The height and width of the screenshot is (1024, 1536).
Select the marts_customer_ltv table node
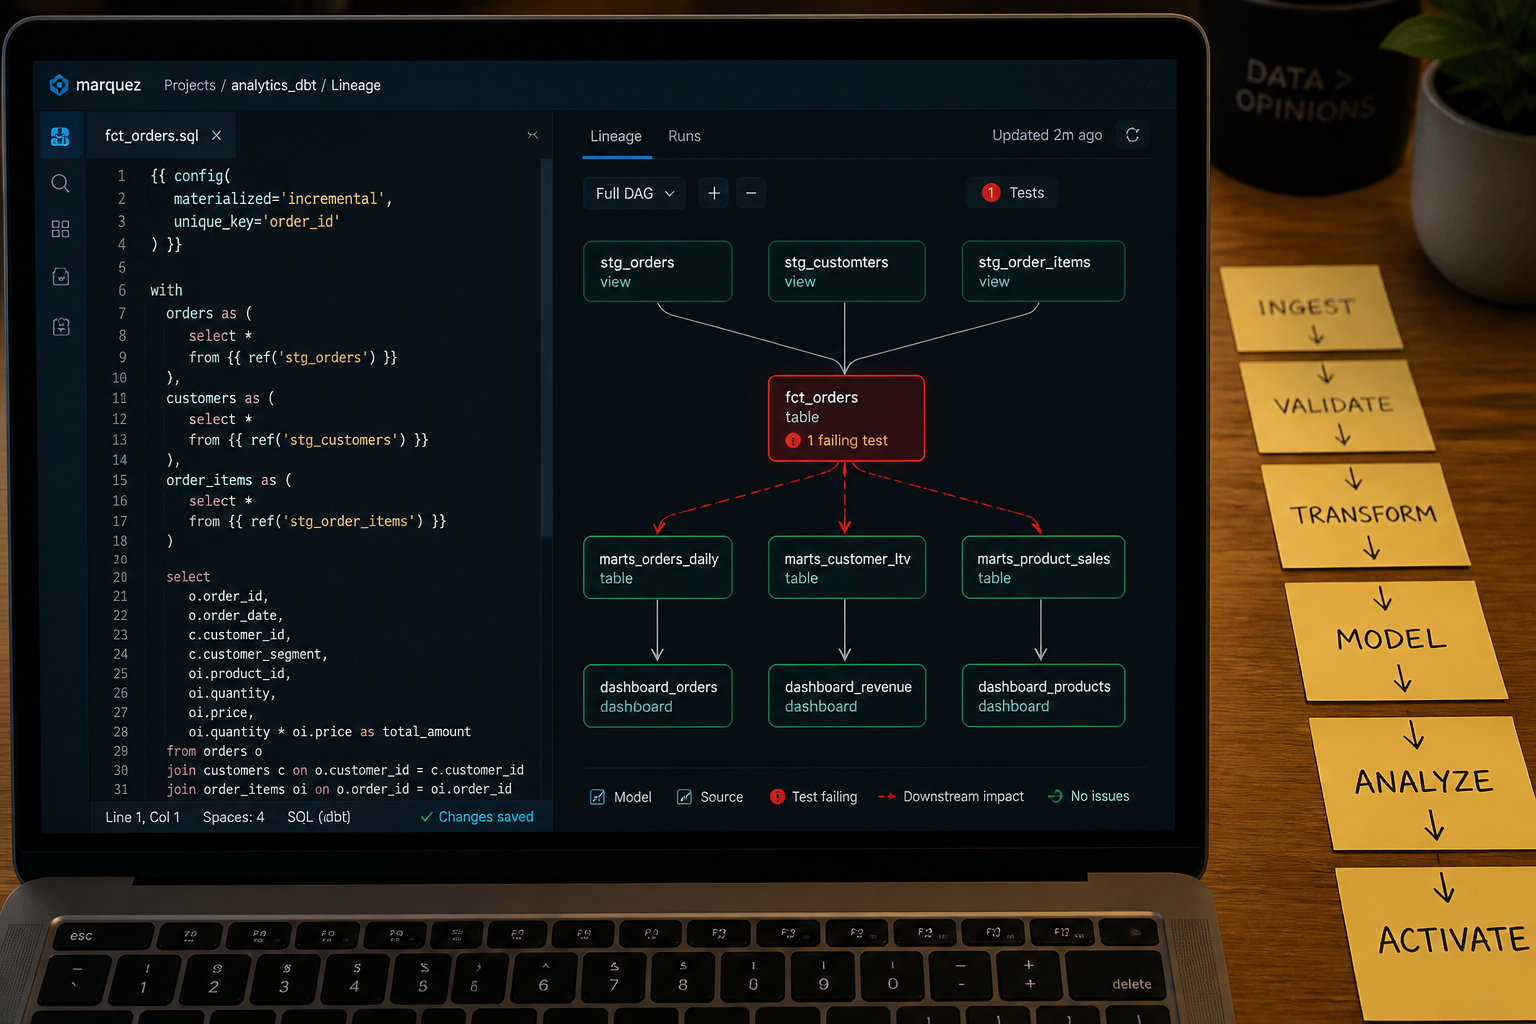pyautogui.click(x=847, y=568)
